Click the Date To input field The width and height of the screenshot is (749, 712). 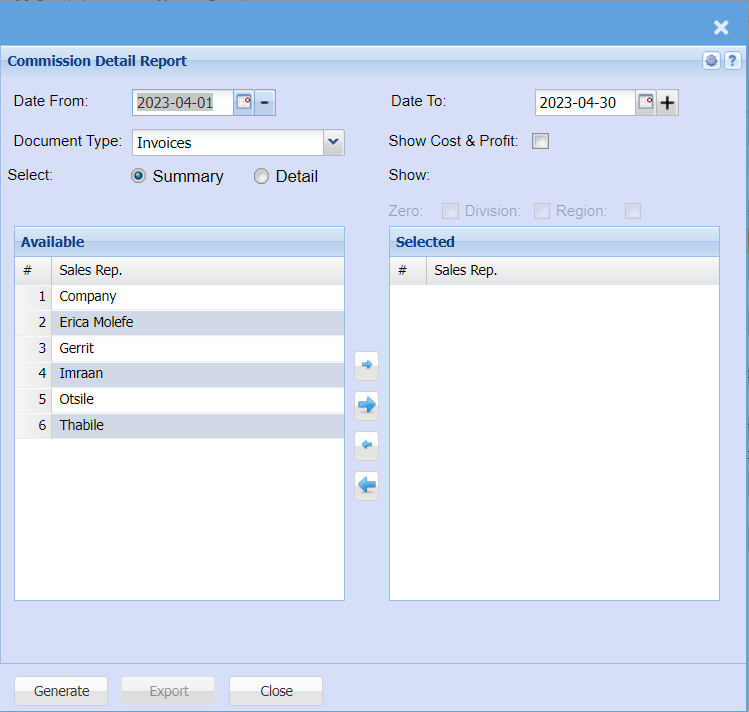tap(584, 102)
